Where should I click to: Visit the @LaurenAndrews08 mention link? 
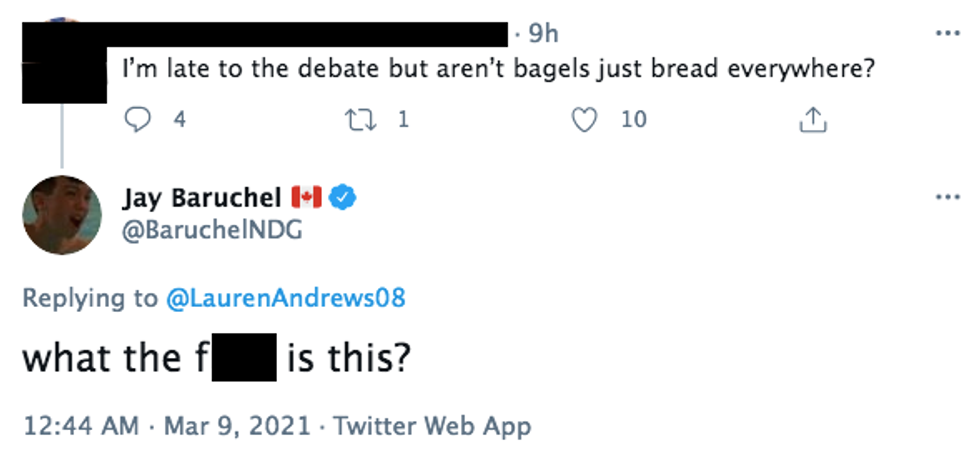(x=285, y=298)
